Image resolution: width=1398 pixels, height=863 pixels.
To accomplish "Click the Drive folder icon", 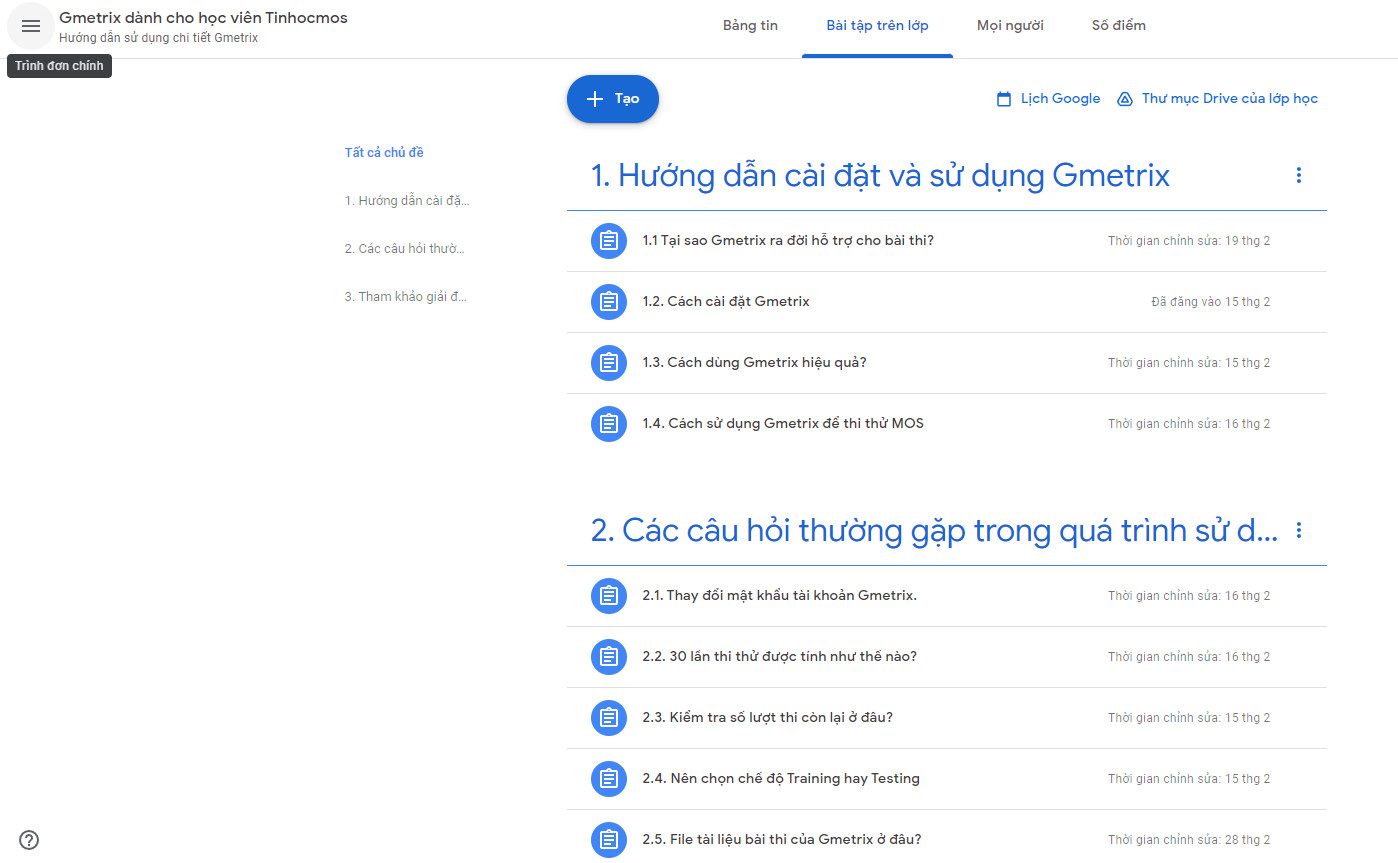I will coord(1124,99).
